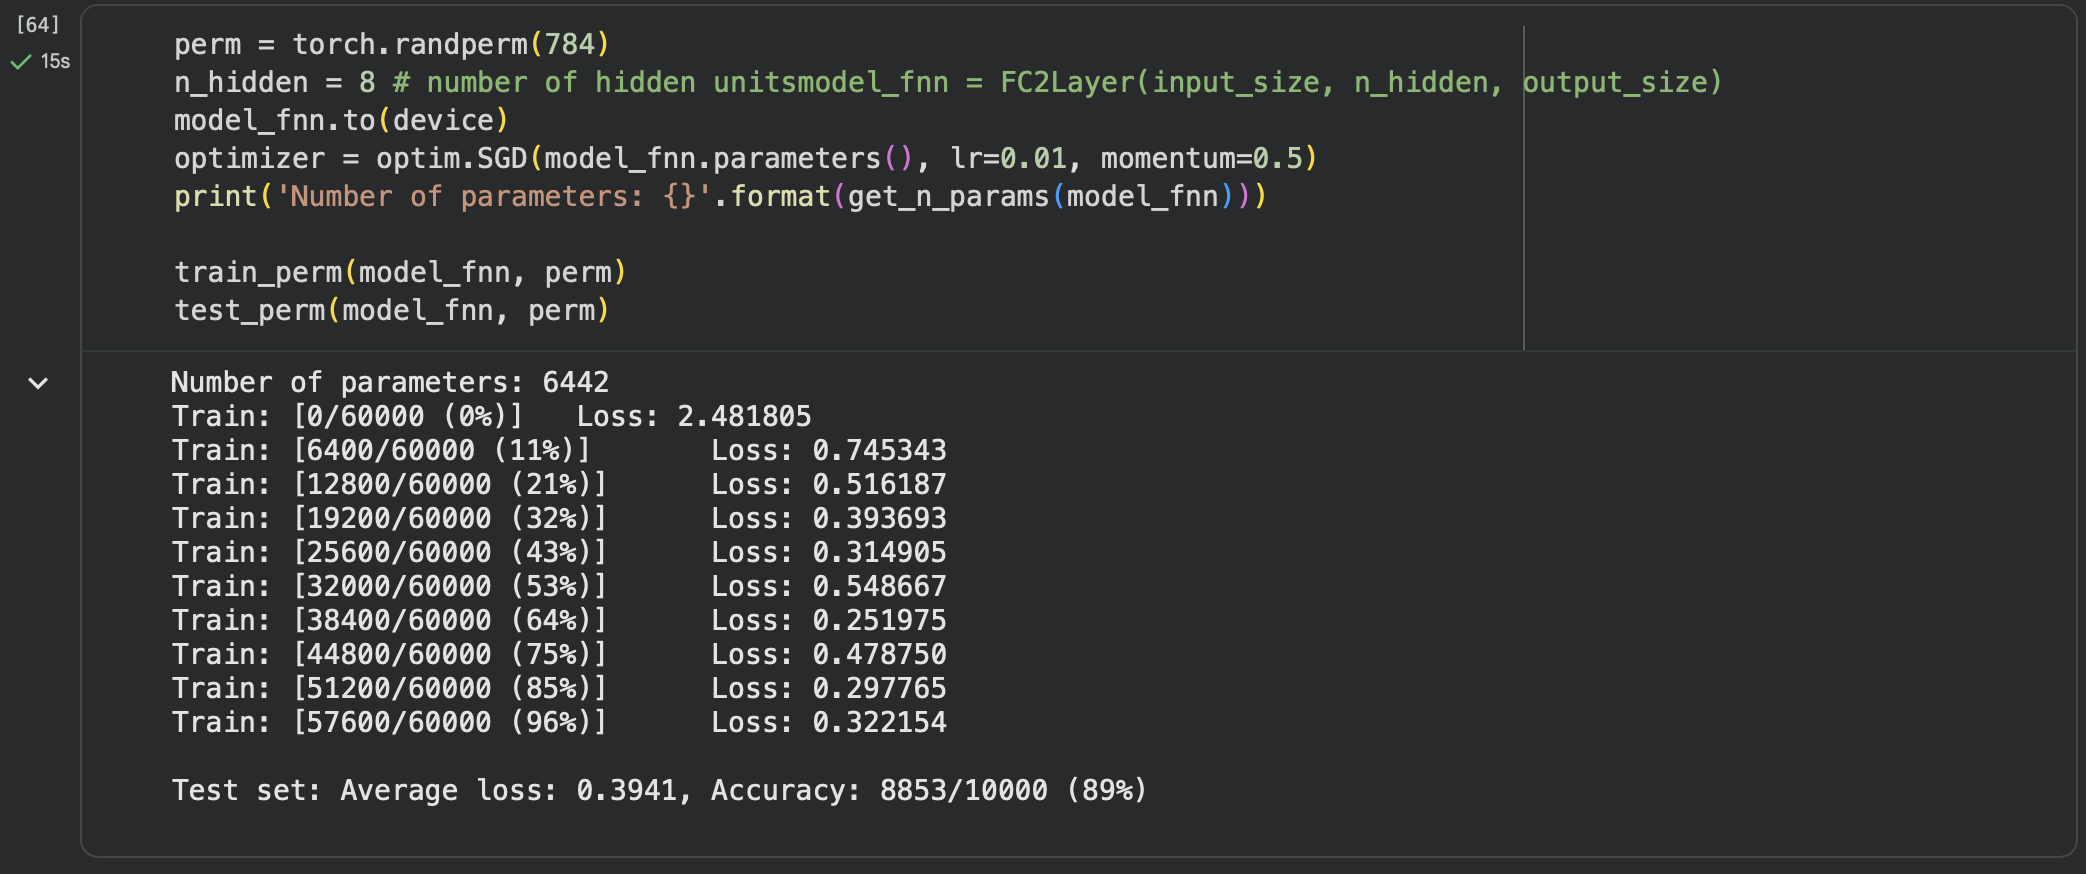Click the output_size) text past the ruler
This screenshot has width=2086, height=874.
pyautogui.click(x=1622, y=83)
